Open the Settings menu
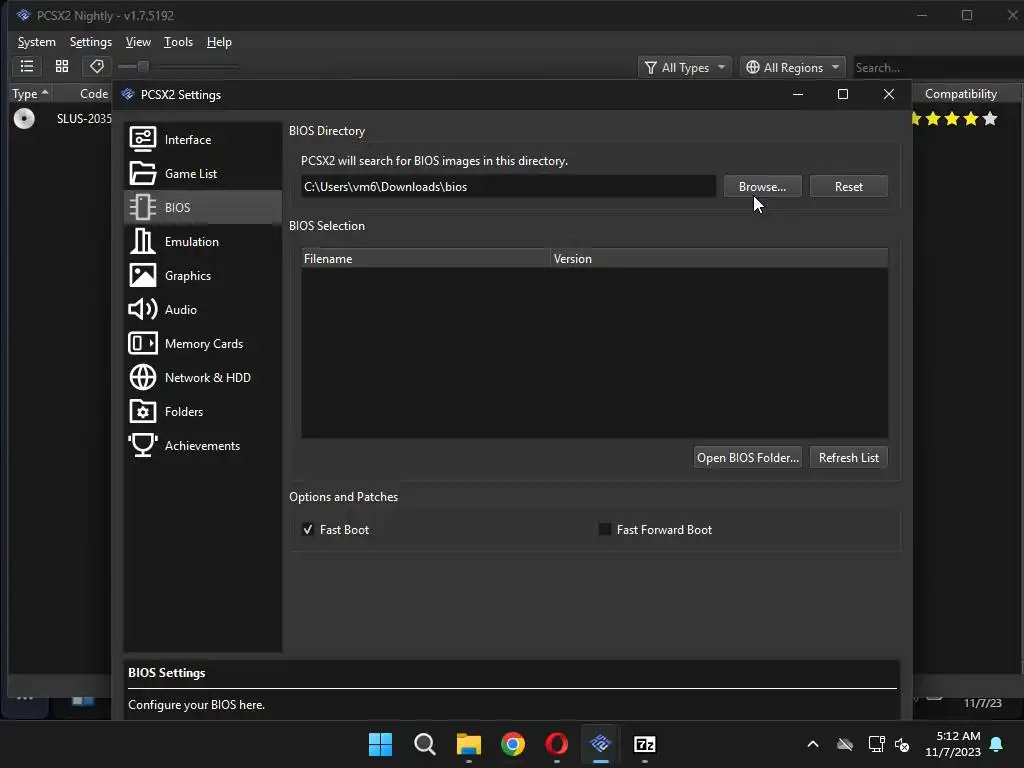Viewport: 1024px width, 768px height. (91, 42)
